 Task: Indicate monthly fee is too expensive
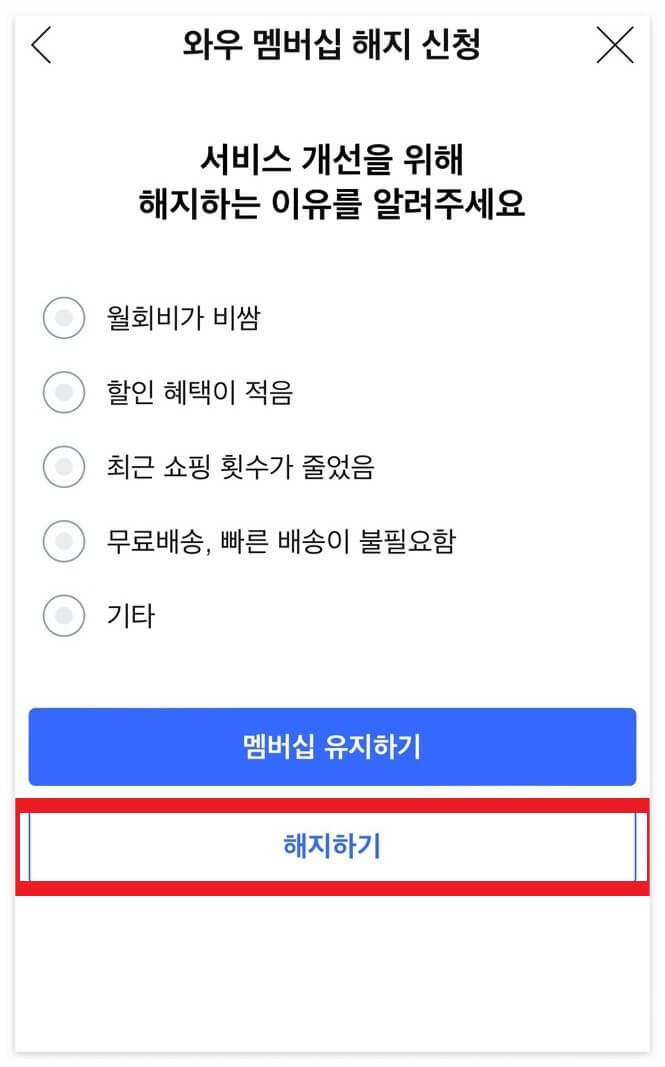click(64, 318)
